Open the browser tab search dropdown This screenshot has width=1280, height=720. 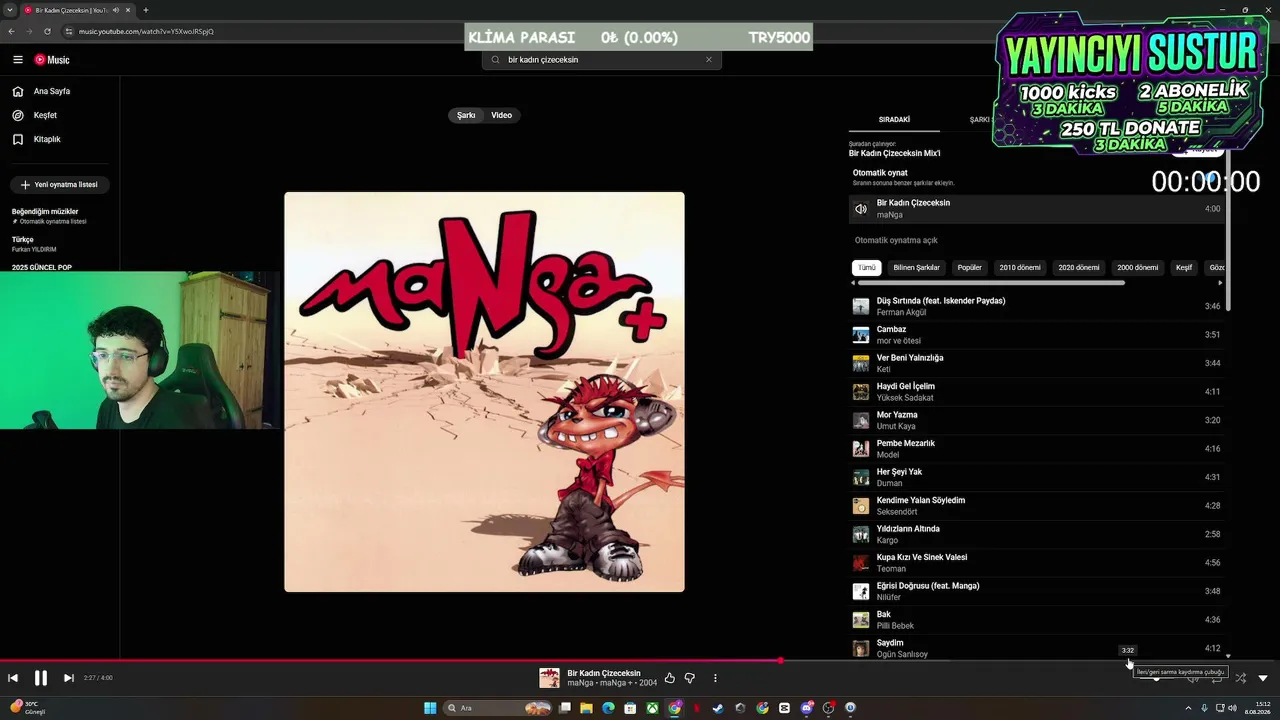9,10
